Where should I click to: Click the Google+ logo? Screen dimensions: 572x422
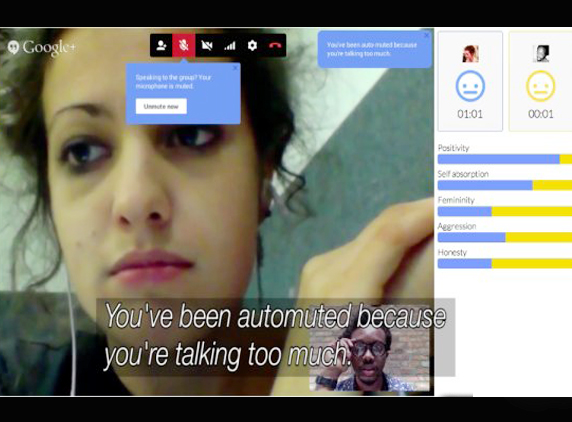click(x=42, y=47)
